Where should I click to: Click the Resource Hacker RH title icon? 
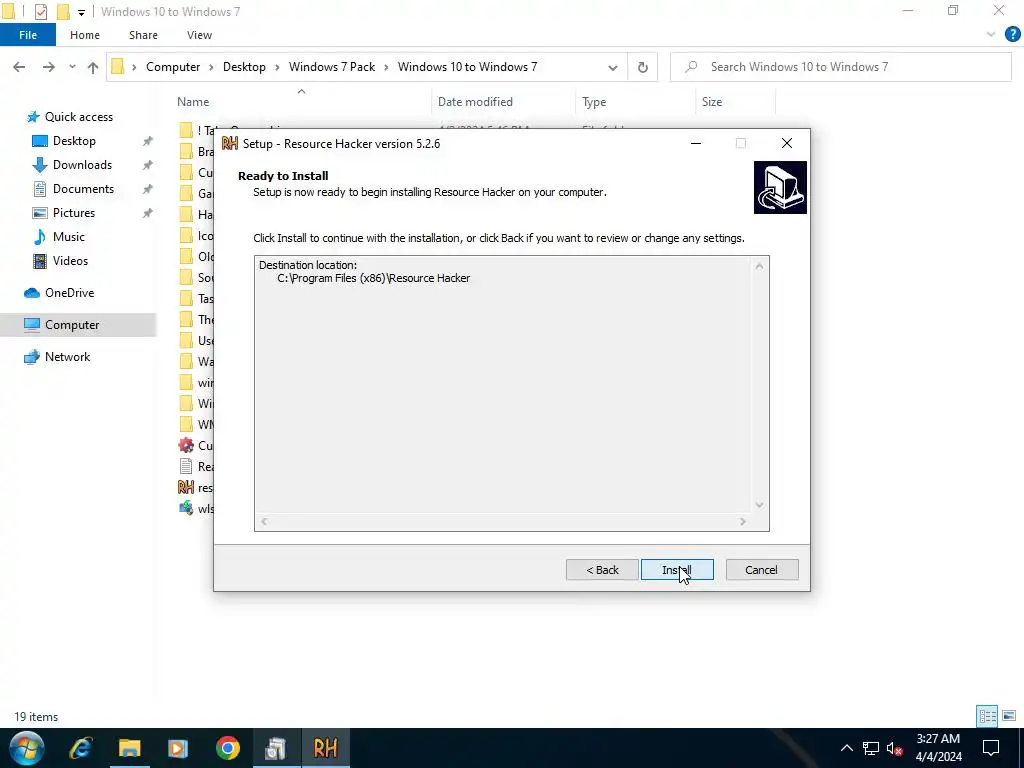pyautogui.click(x=230, y=144)
